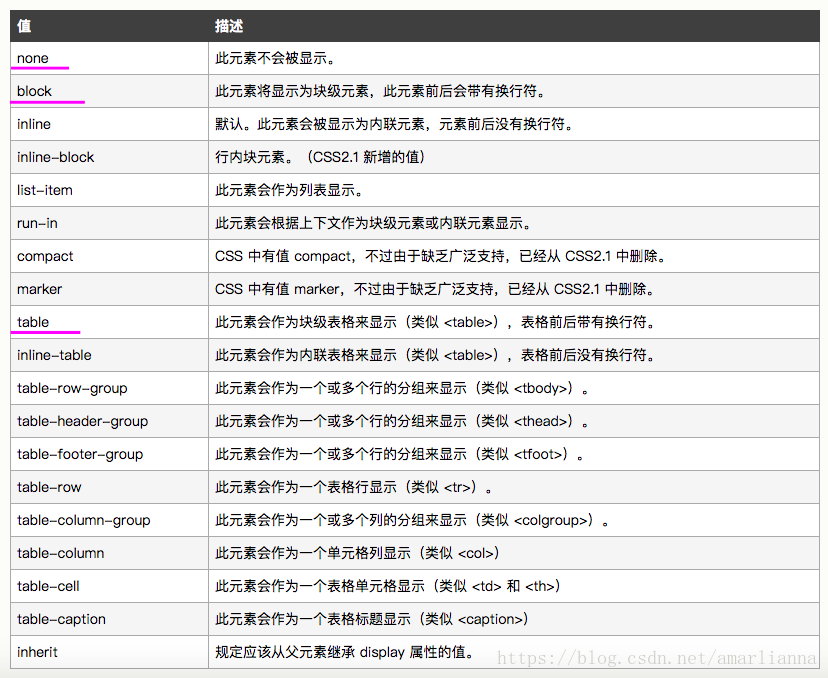Select the 'compact' value cell
The height and width of the screenshot is (678, 828).
[x=109, y=256]
